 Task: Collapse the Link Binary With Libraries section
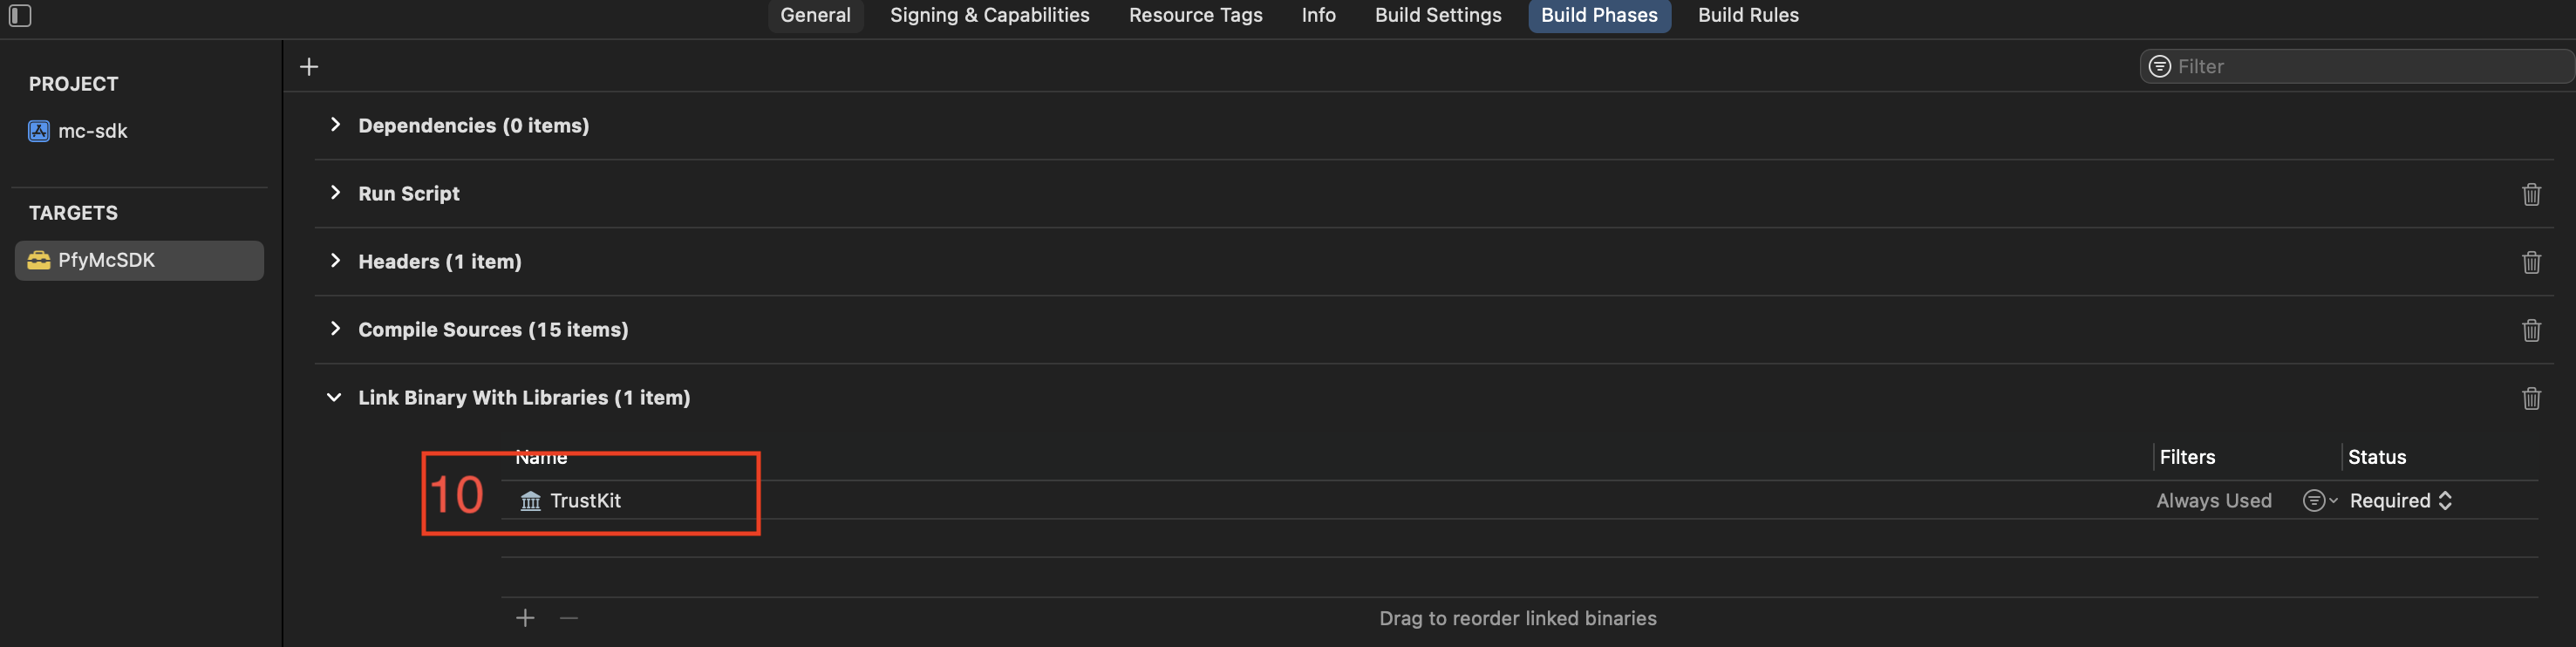pos(334,397)
